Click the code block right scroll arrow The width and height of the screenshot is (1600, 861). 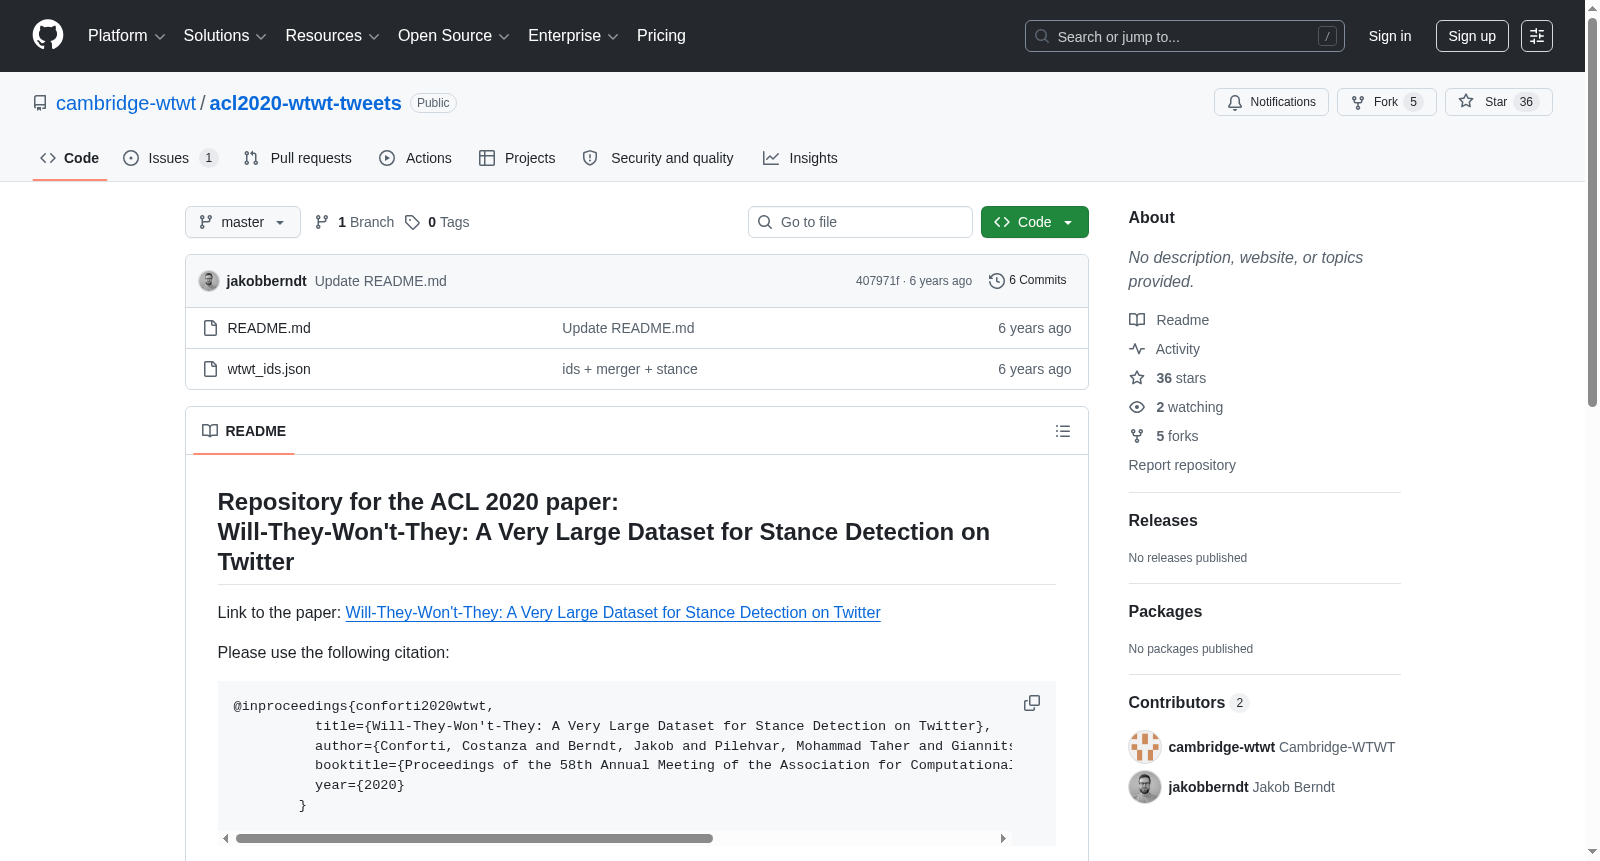pyautogui.click(x=1003, y=838)
